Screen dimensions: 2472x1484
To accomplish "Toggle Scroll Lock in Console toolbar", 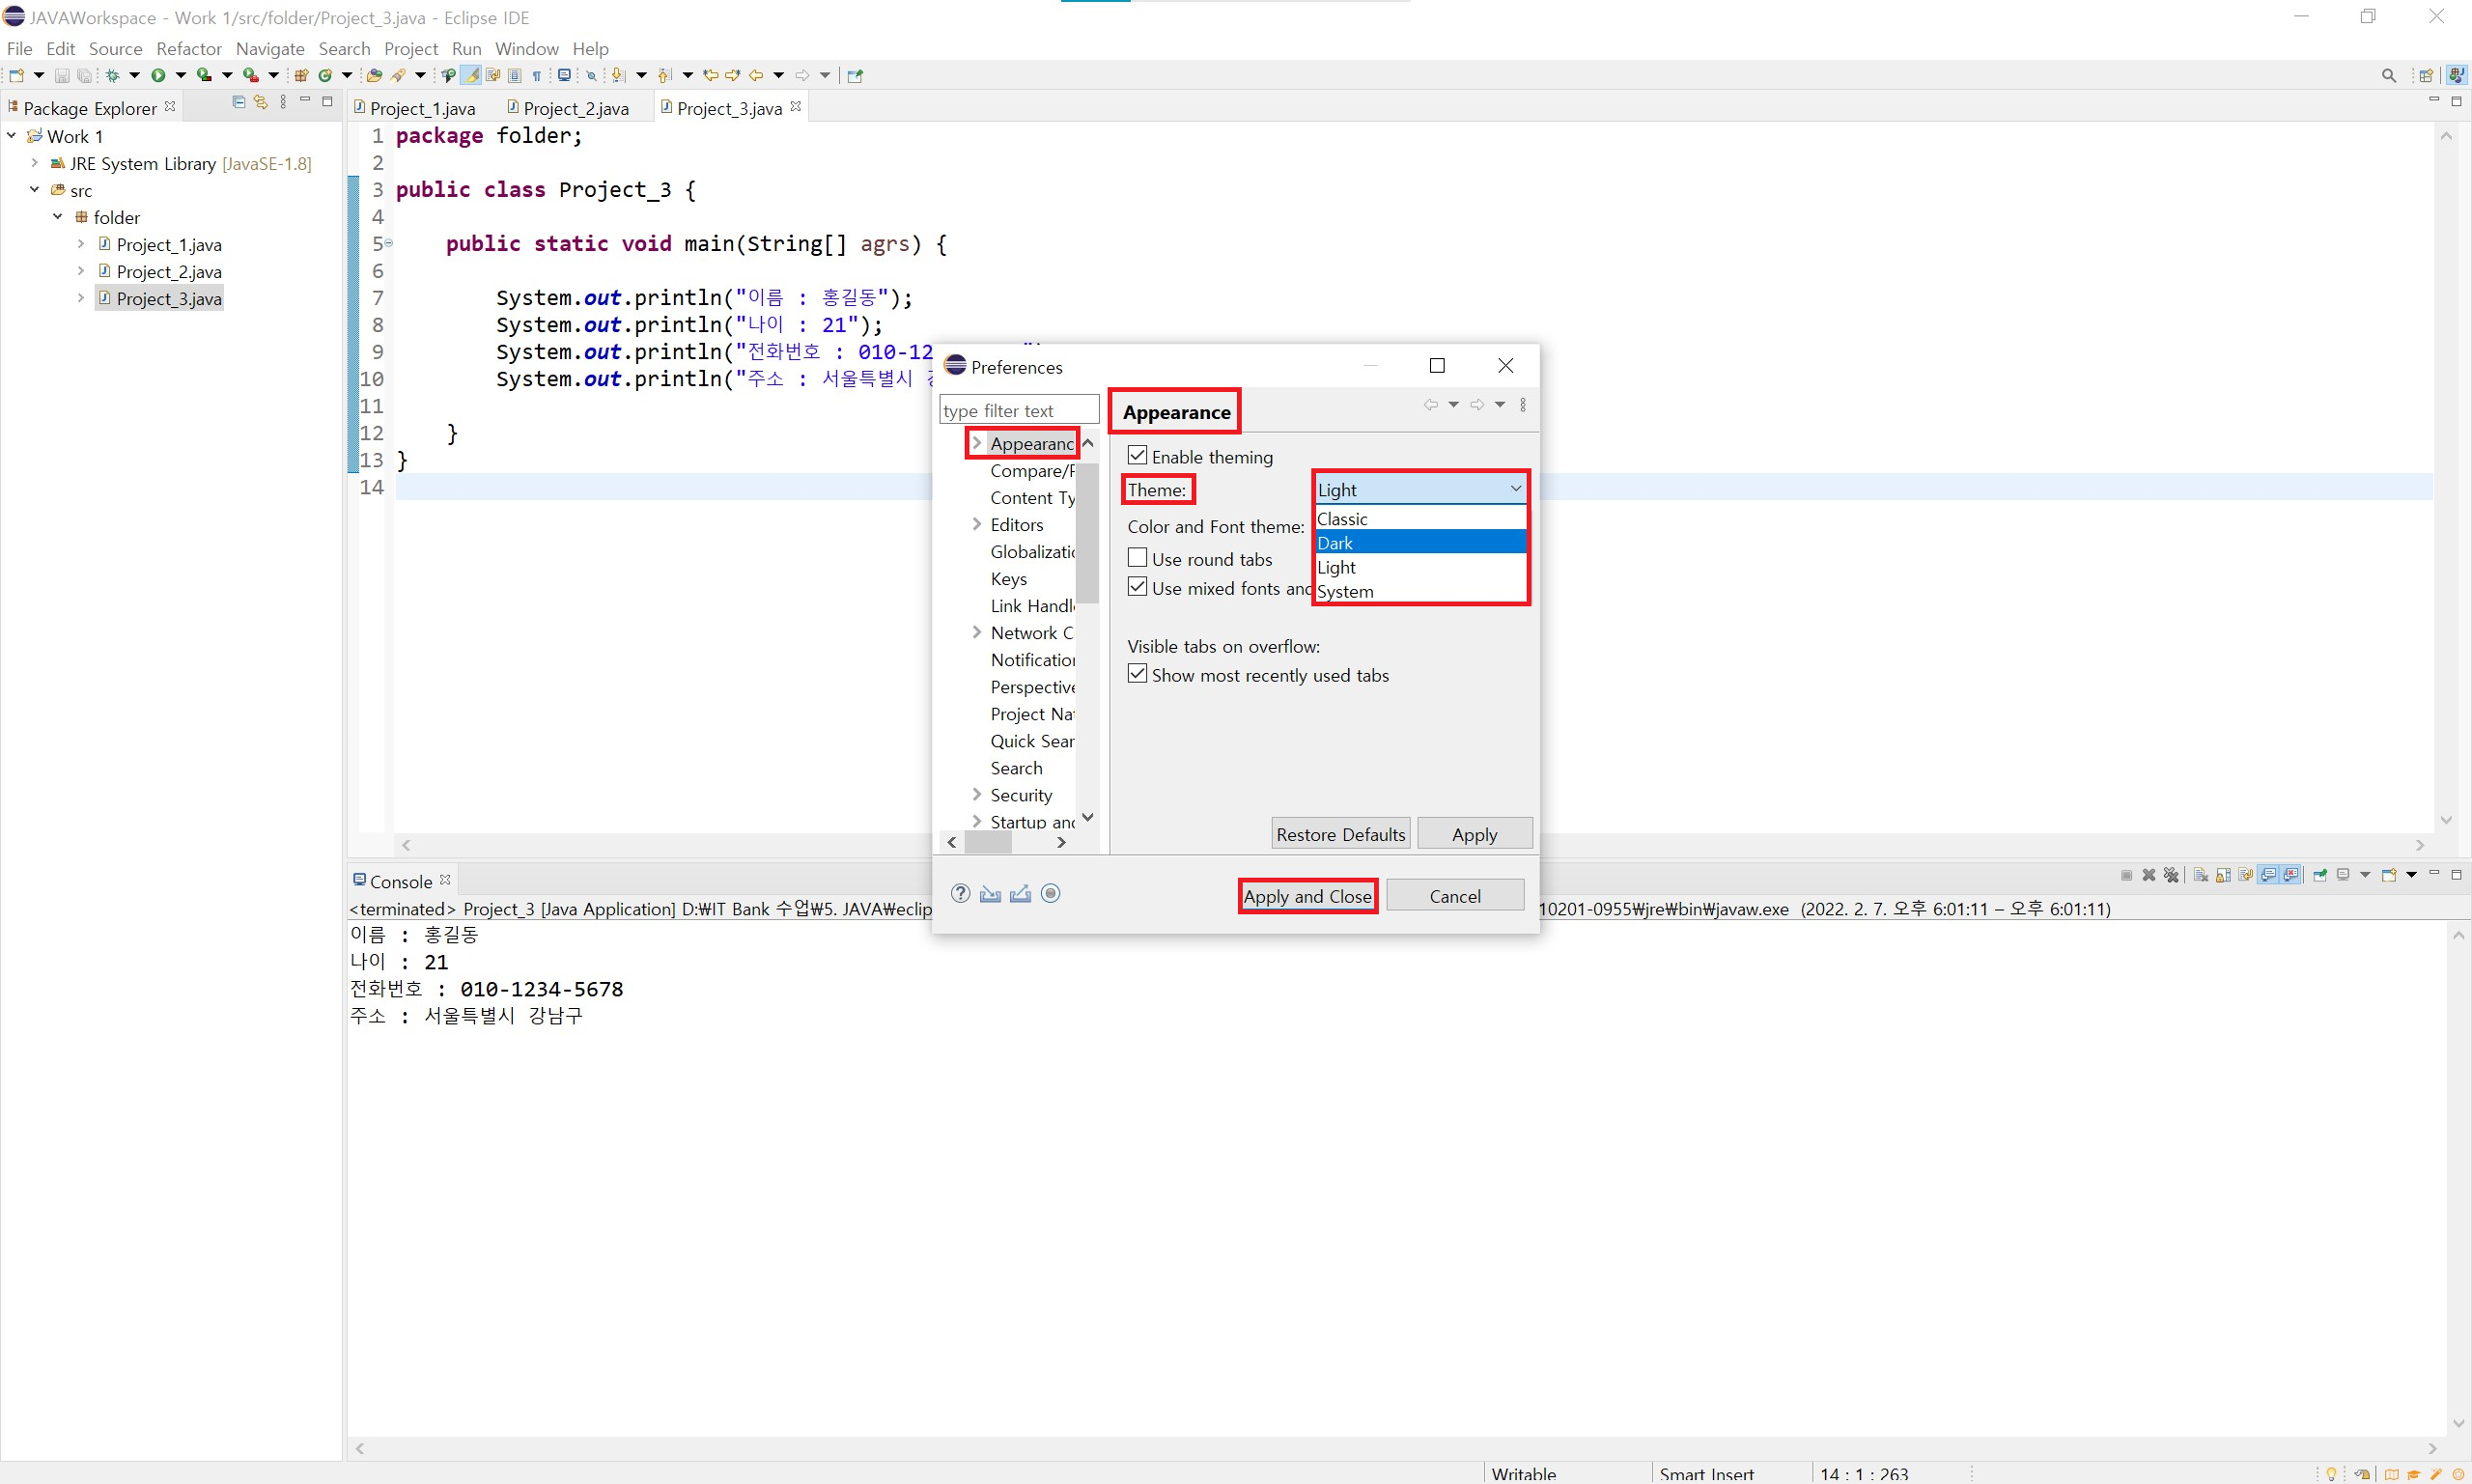I will tap(2223, 875).
